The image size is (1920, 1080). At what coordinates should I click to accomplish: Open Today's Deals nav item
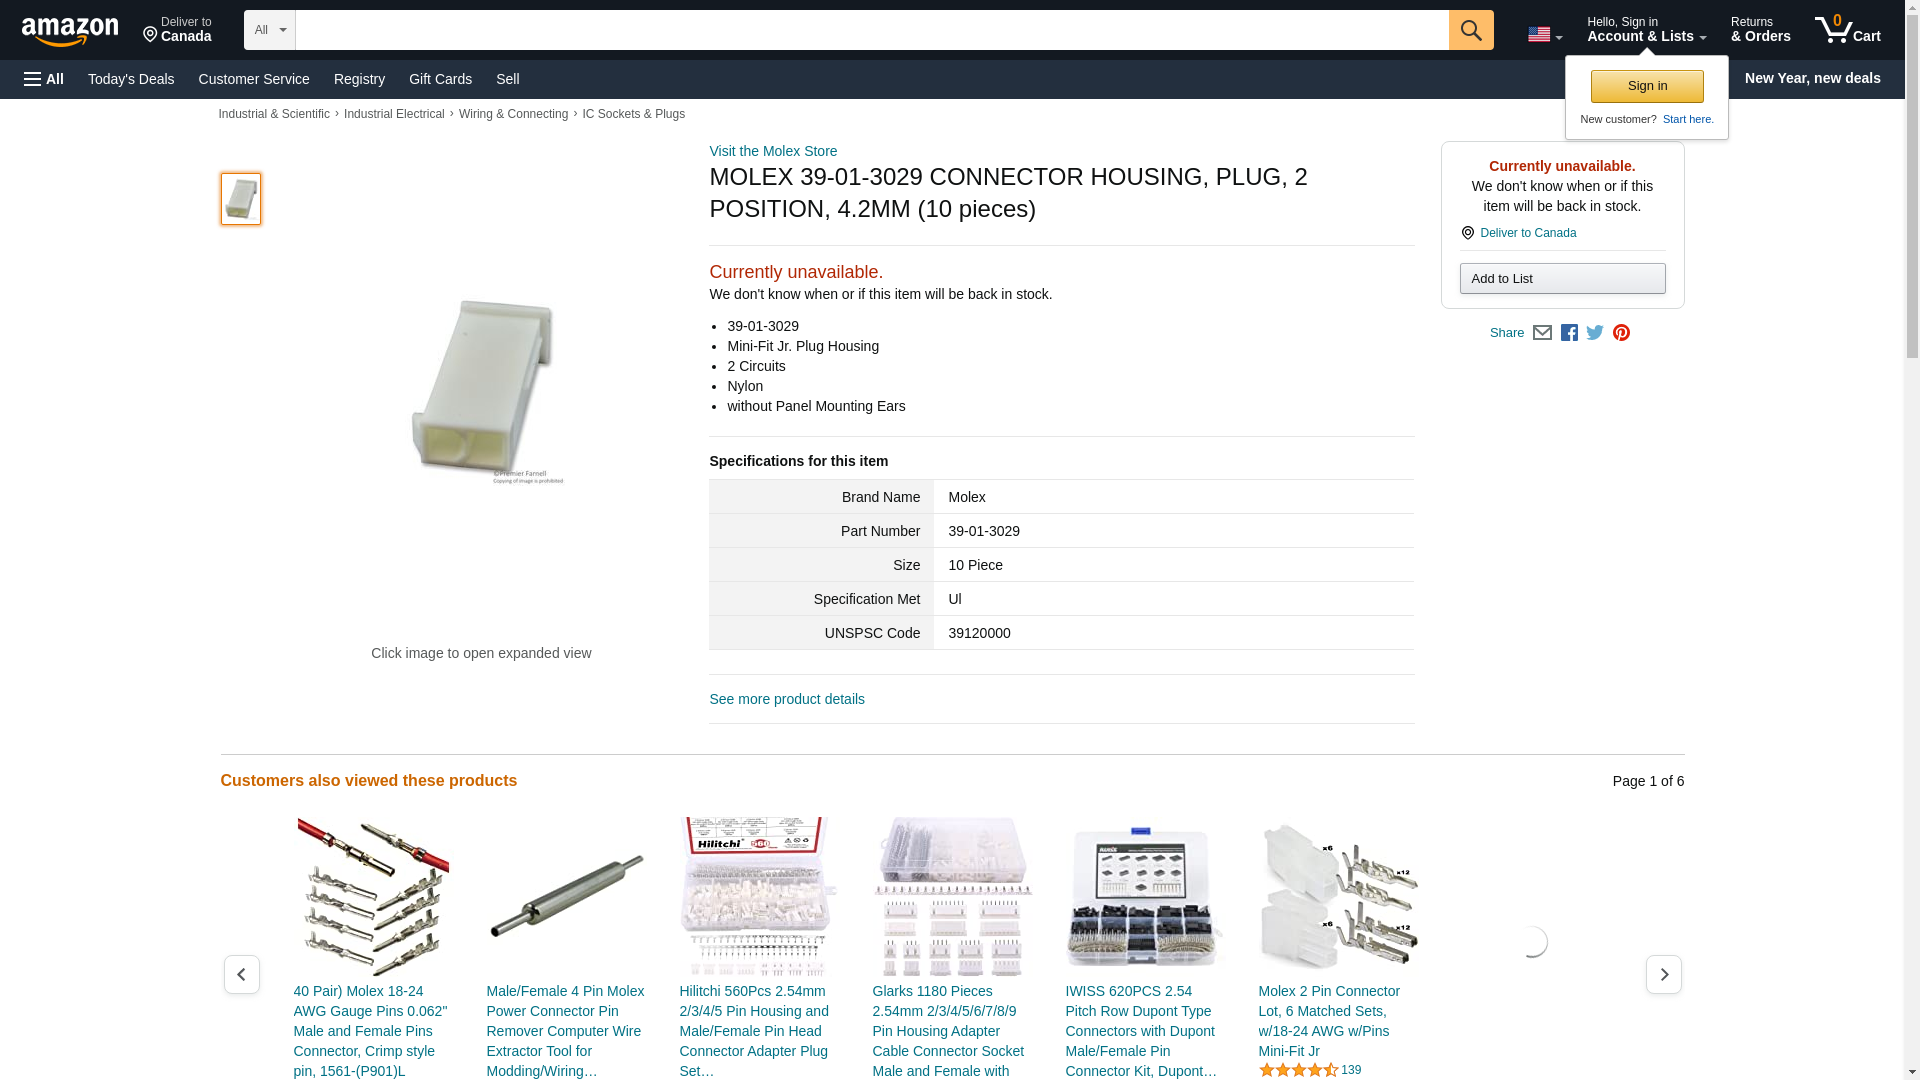pos(131,79)
